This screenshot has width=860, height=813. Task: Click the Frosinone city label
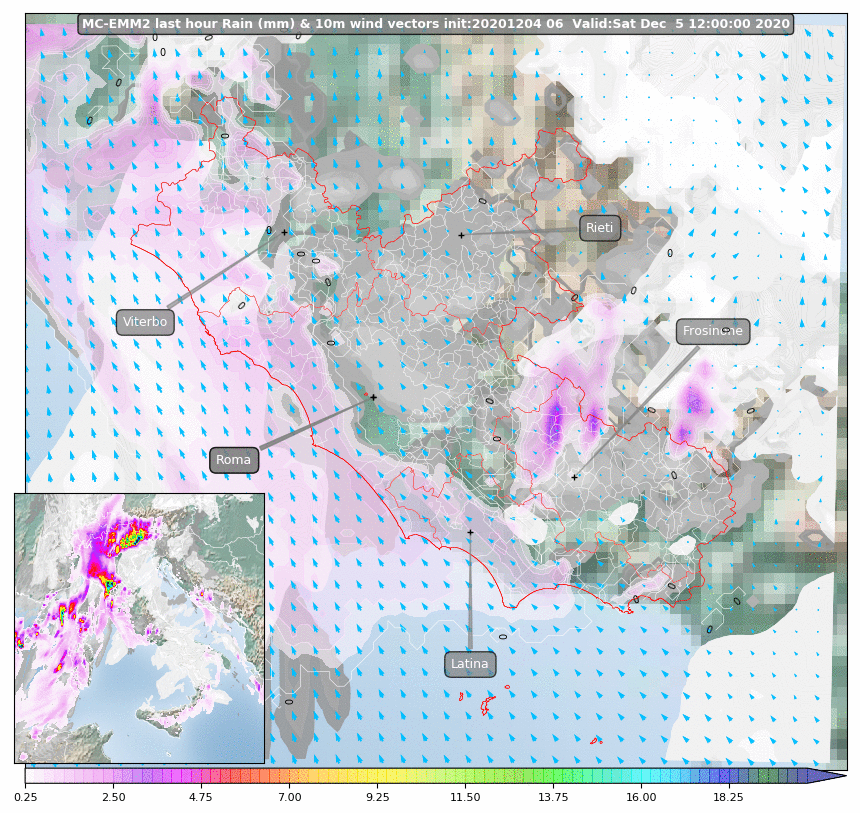click(712, 331)
